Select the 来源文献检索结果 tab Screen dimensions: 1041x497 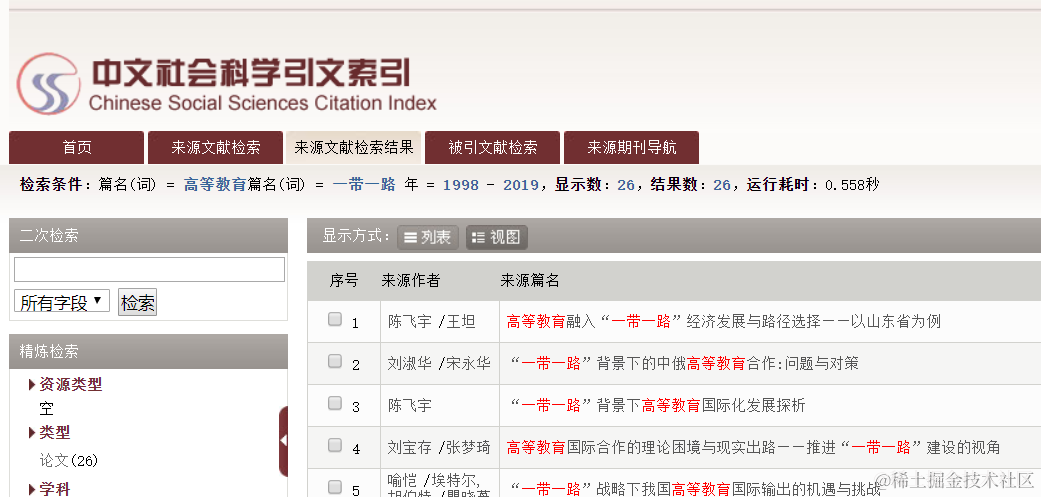[354, 147]
